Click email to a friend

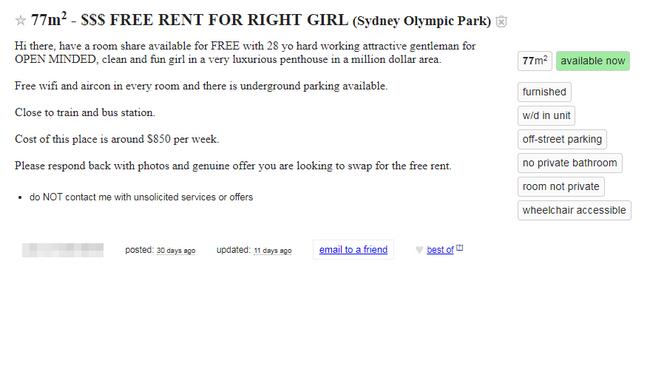click(353, 250)
